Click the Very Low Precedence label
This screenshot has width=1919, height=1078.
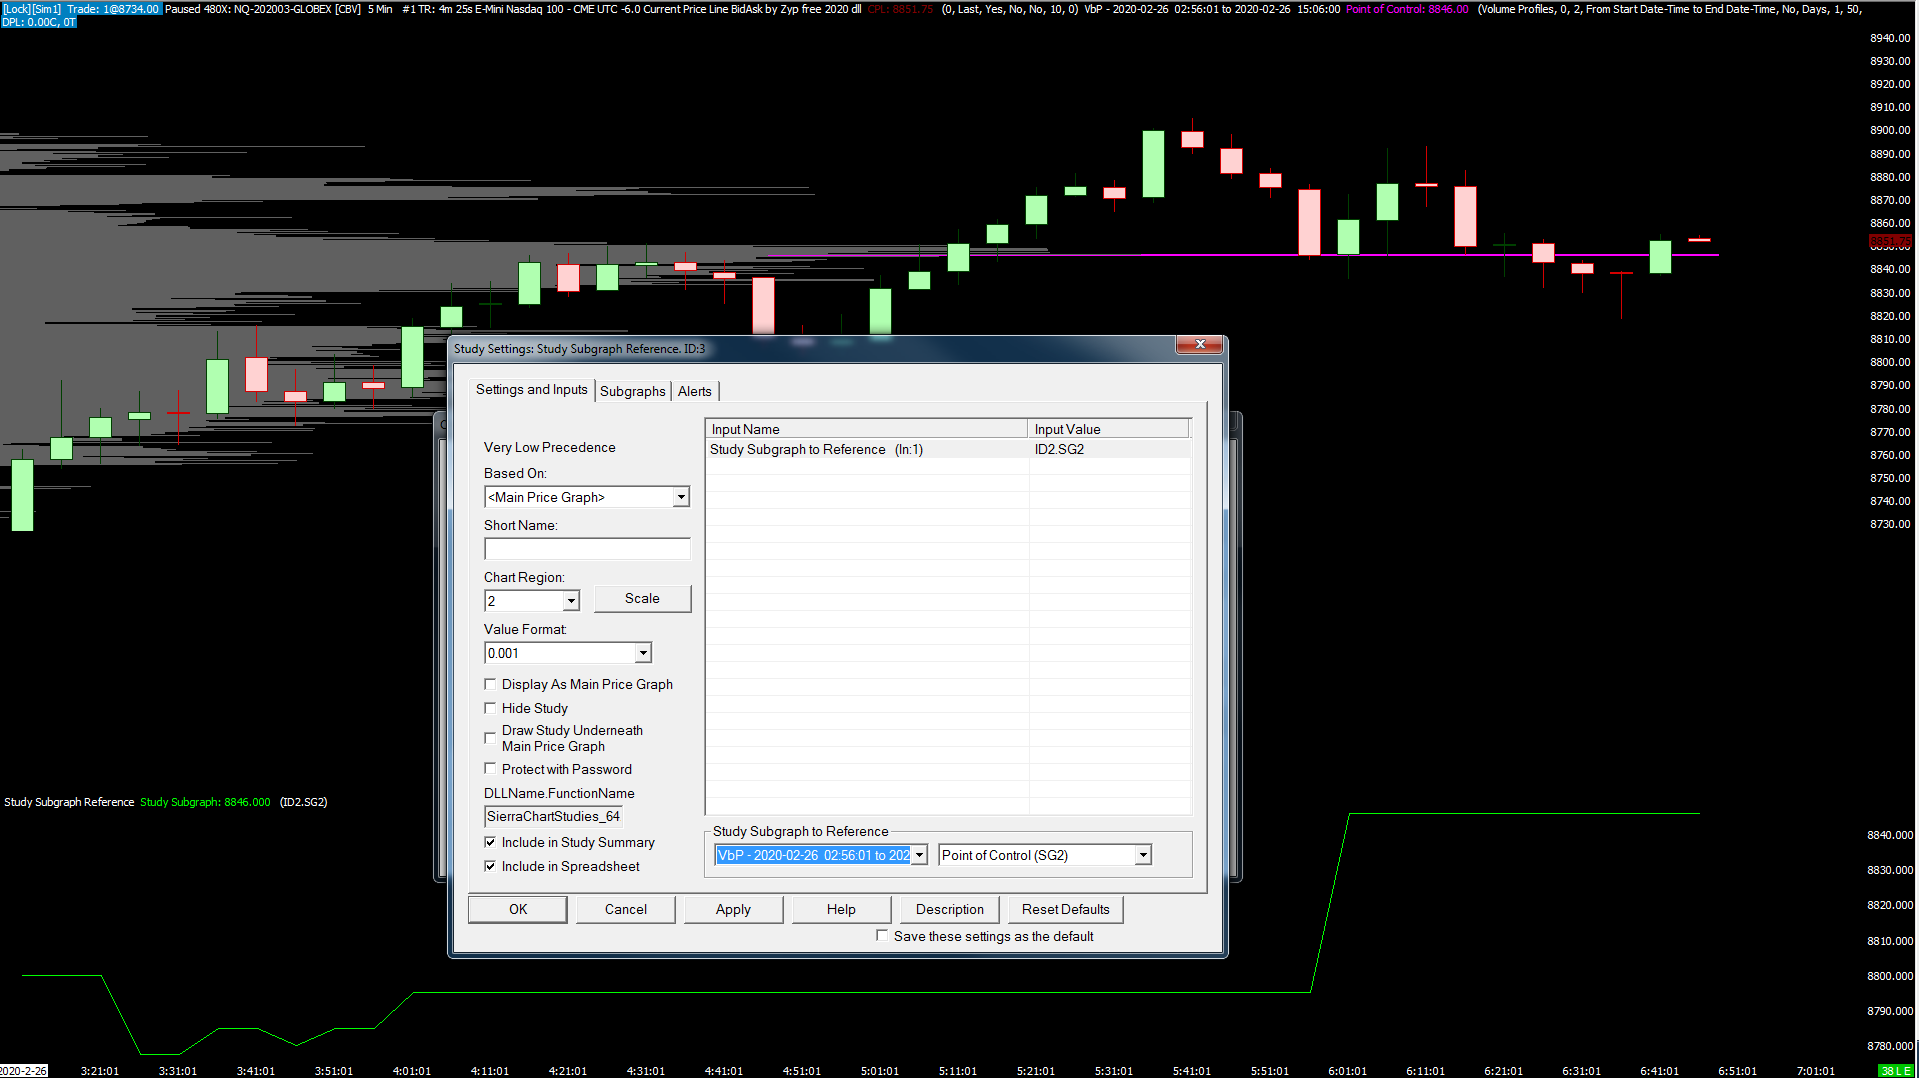[x=550, y=447]
